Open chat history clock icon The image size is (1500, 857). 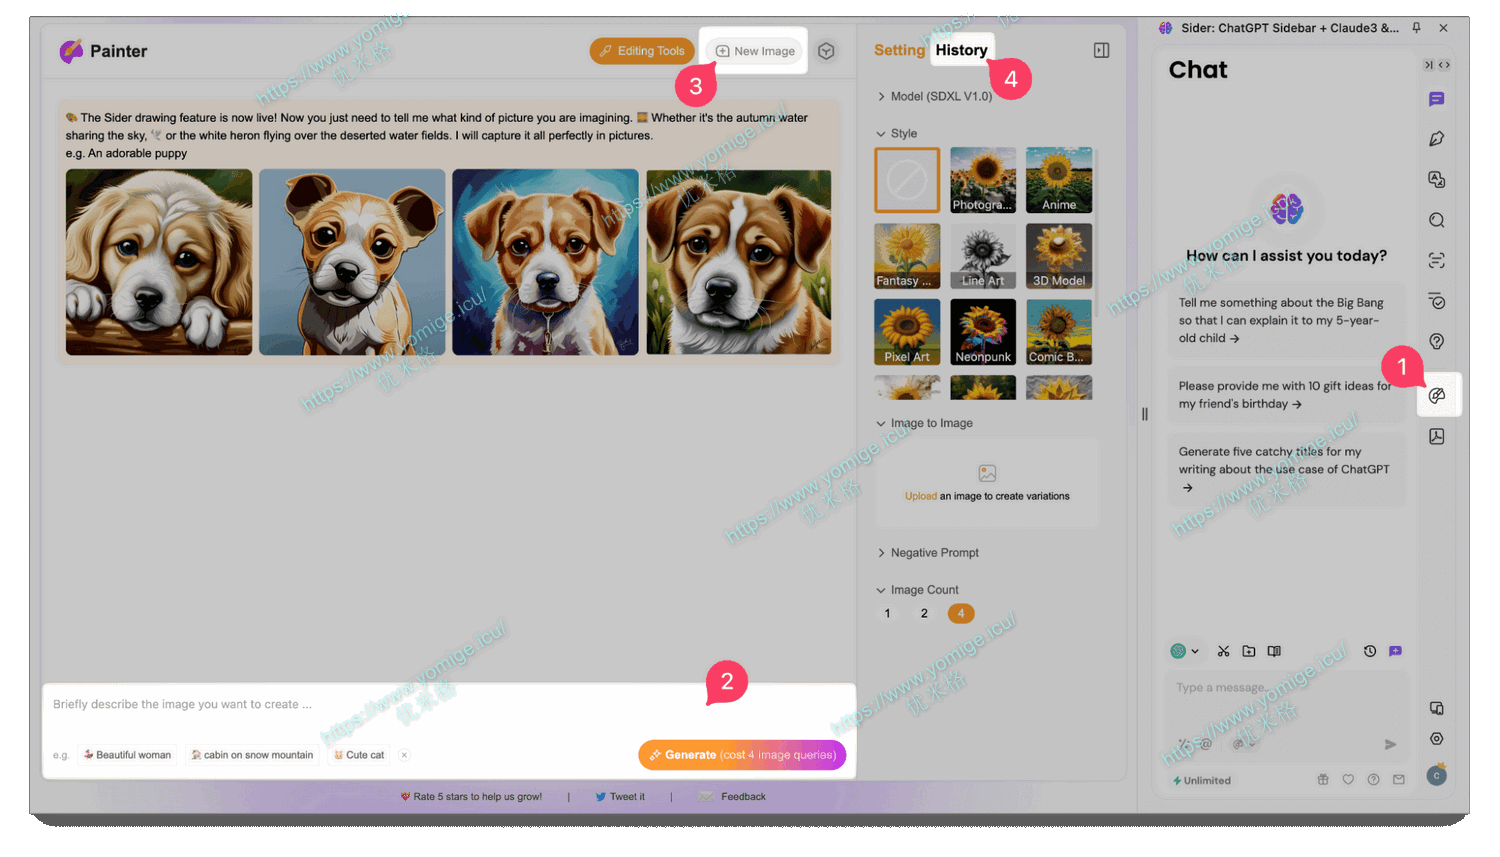1370,651
